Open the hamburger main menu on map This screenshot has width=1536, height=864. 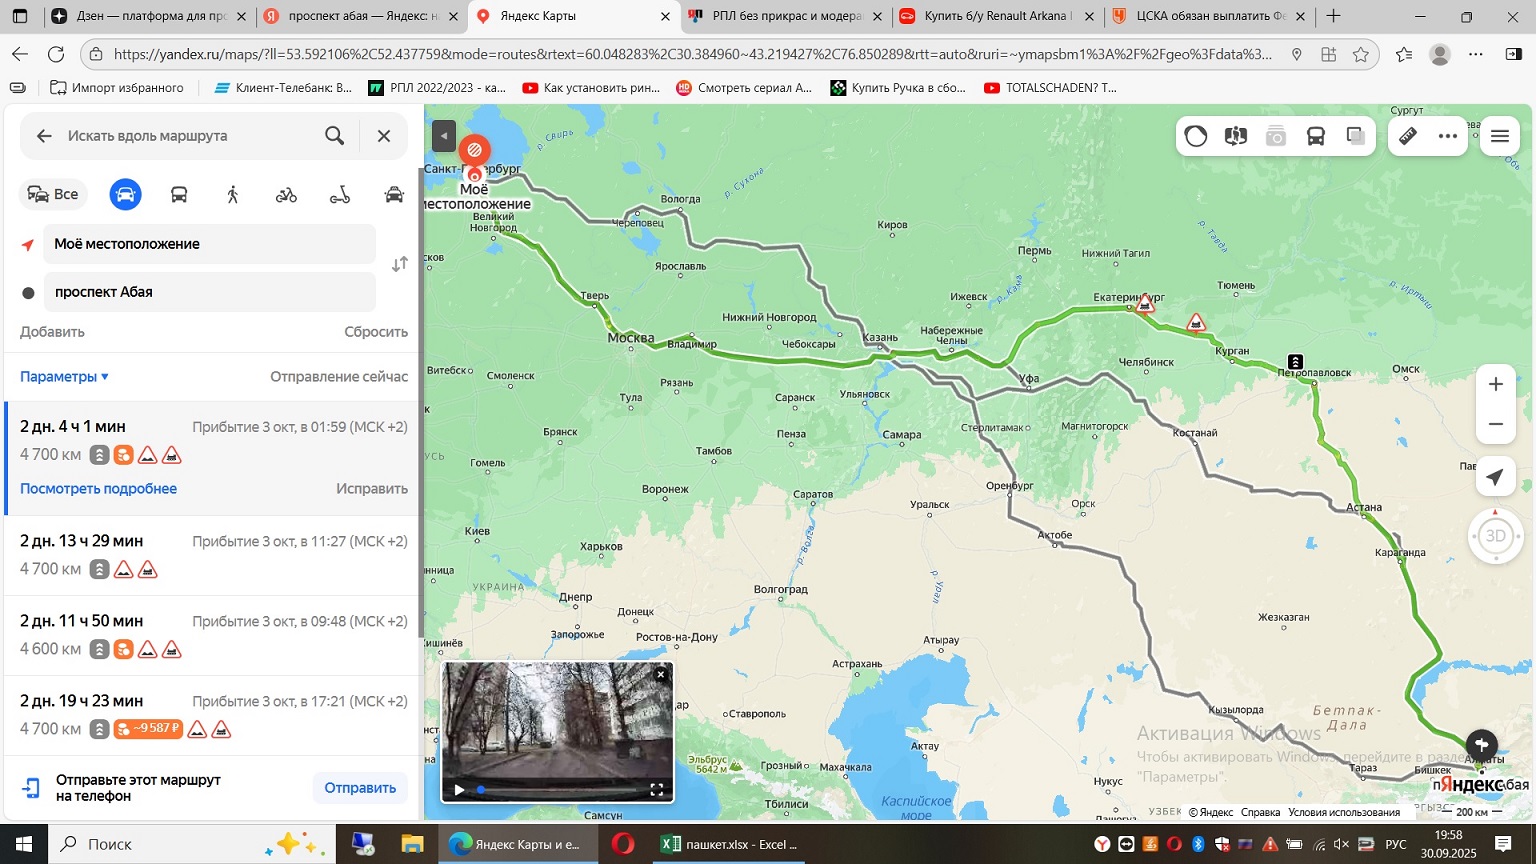coord(1500,136)
